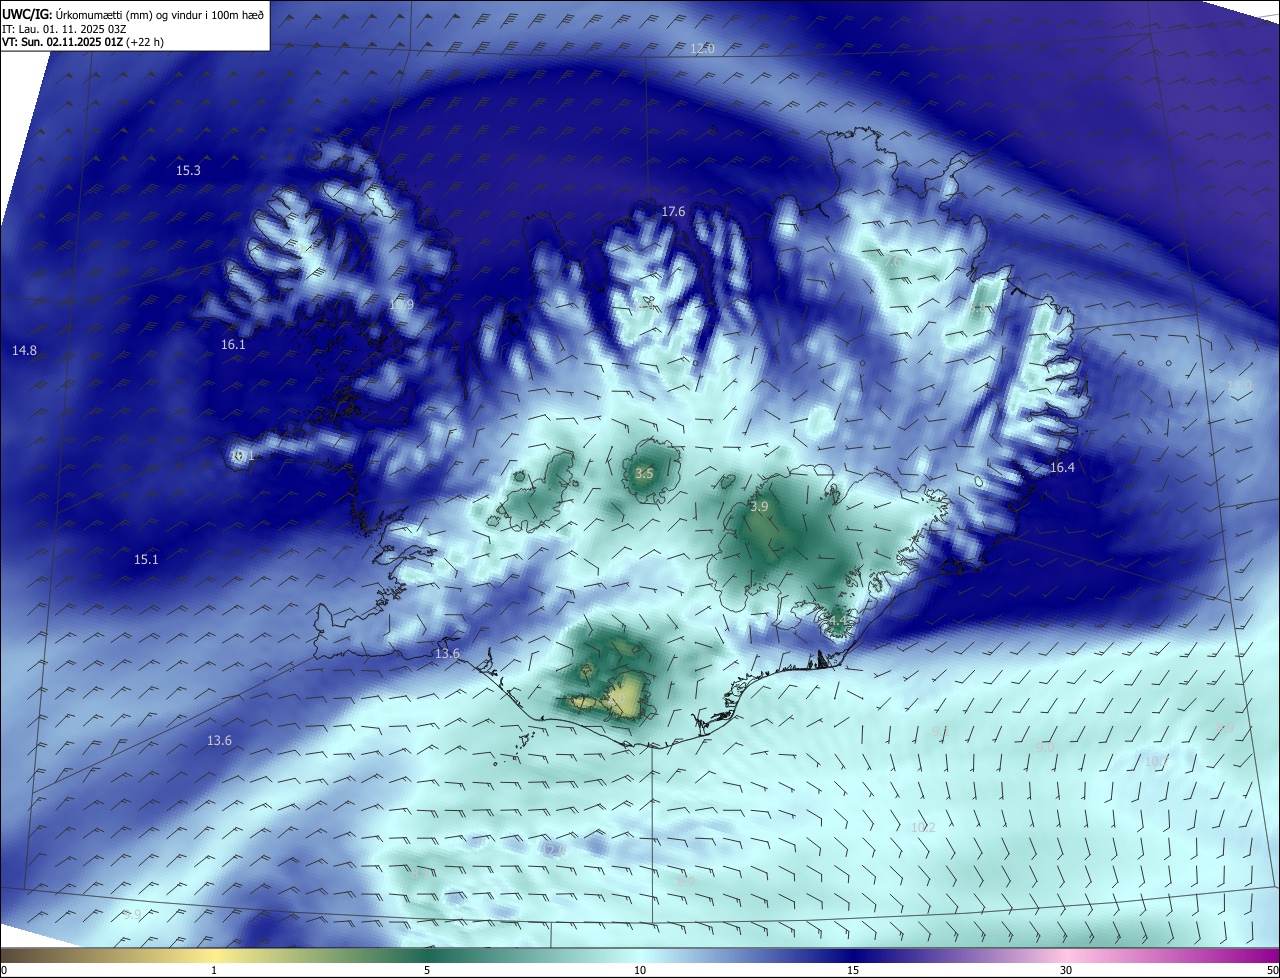
Task: Click the map value "16.4"
Action: click(1062, 468)
